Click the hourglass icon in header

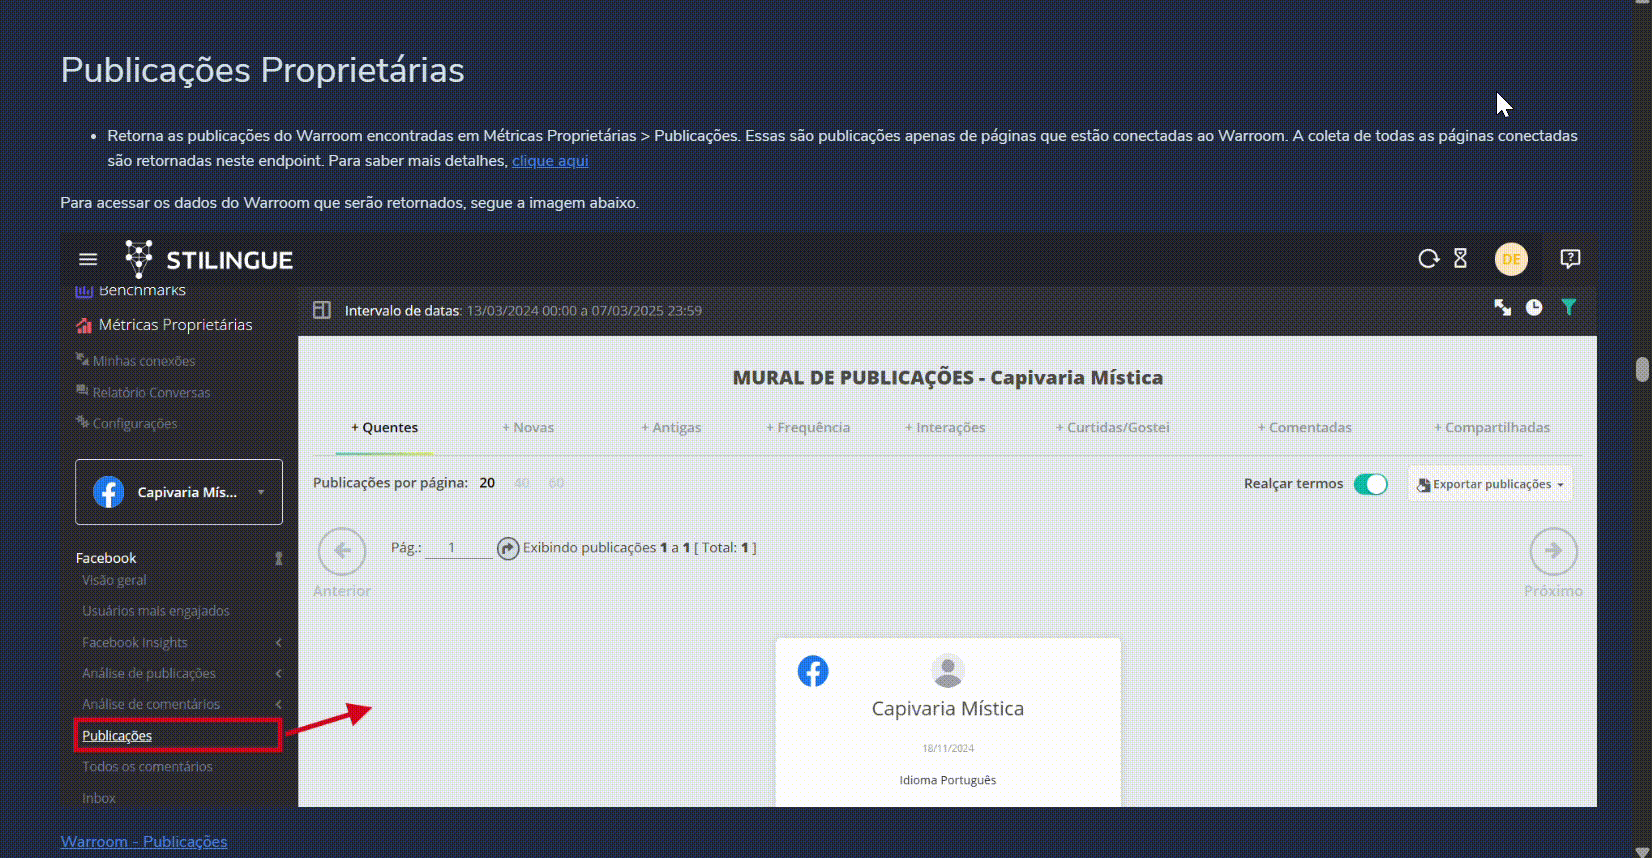(x=1460, y=259)
